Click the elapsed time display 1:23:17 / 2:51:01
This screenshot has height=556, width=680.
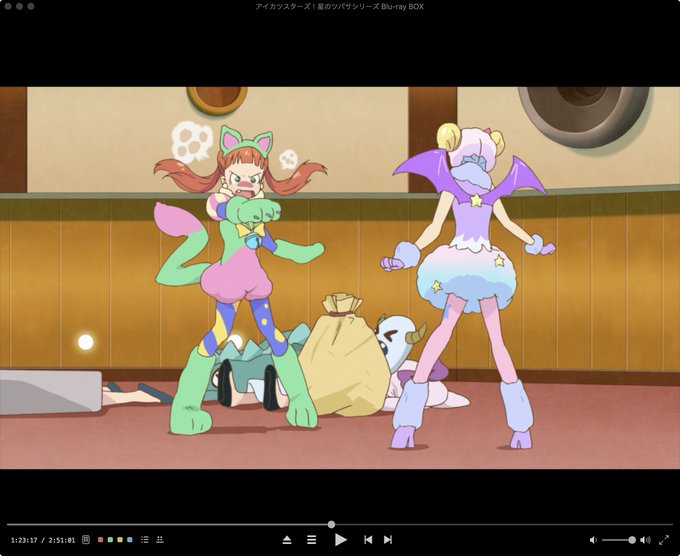pyautogui.click(x=43, y=540)
